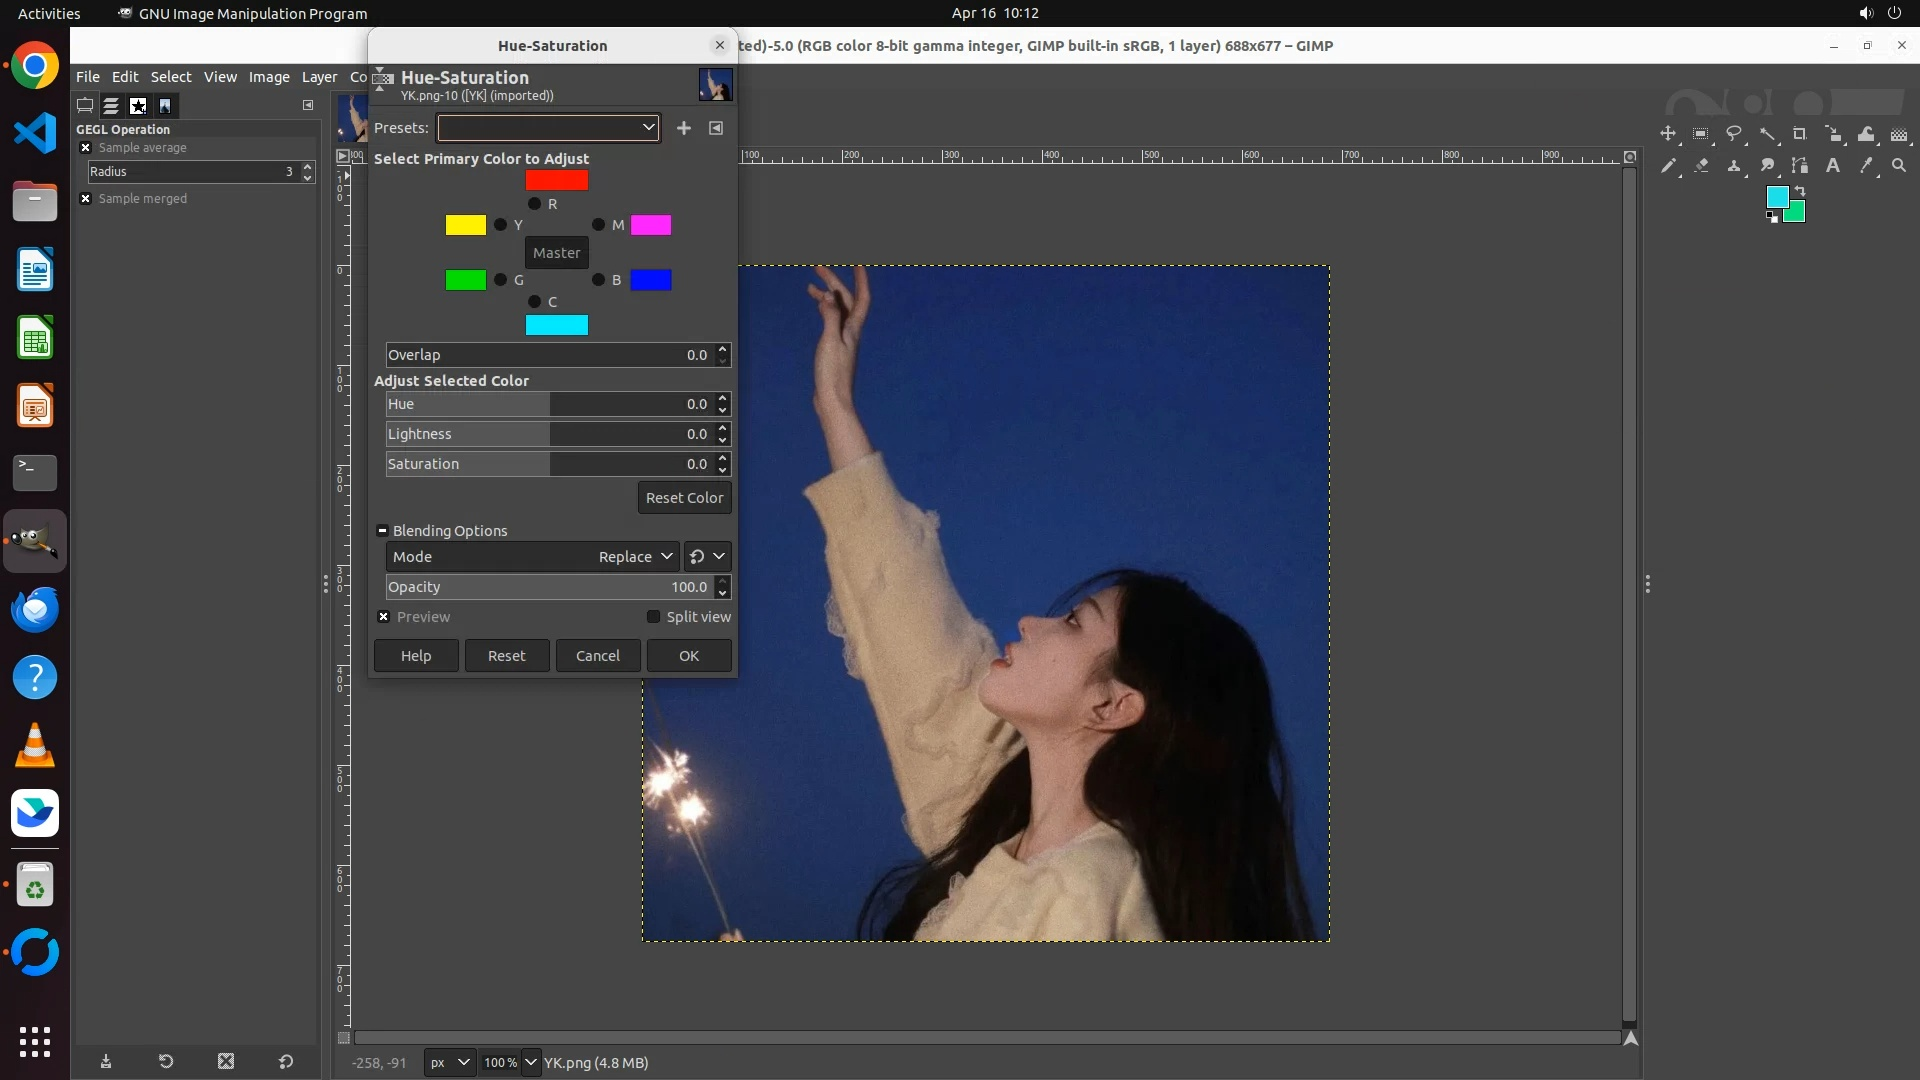Open the Image menu
1920x1080 pixels.
[269, 77]
